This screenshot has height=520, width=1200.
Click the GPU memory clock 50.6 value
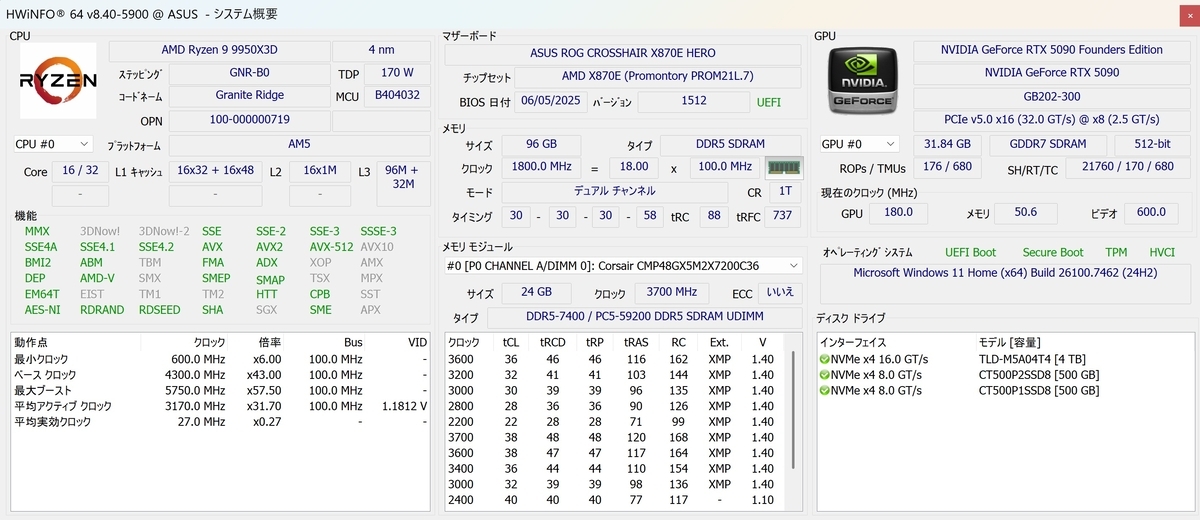1025,213
